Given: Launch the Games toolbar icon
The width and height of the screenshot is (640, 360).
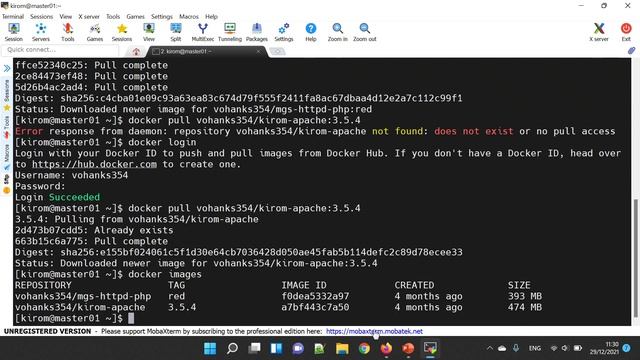Looking at the screenshot, I should coord(95,32).
